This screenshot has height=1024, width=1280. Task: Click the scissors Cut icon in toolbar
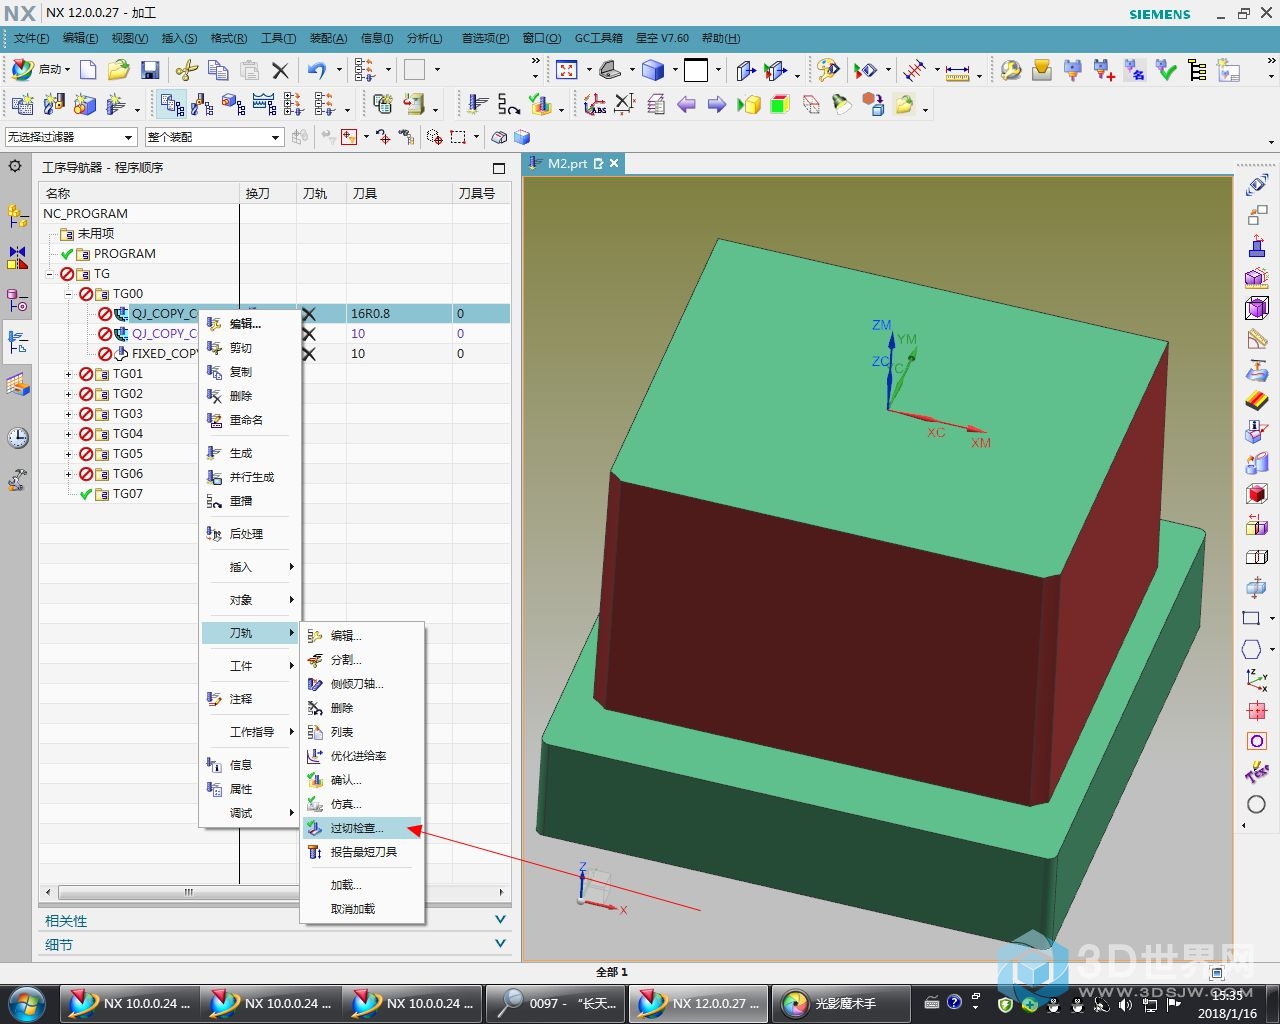[x=186, y=70]
